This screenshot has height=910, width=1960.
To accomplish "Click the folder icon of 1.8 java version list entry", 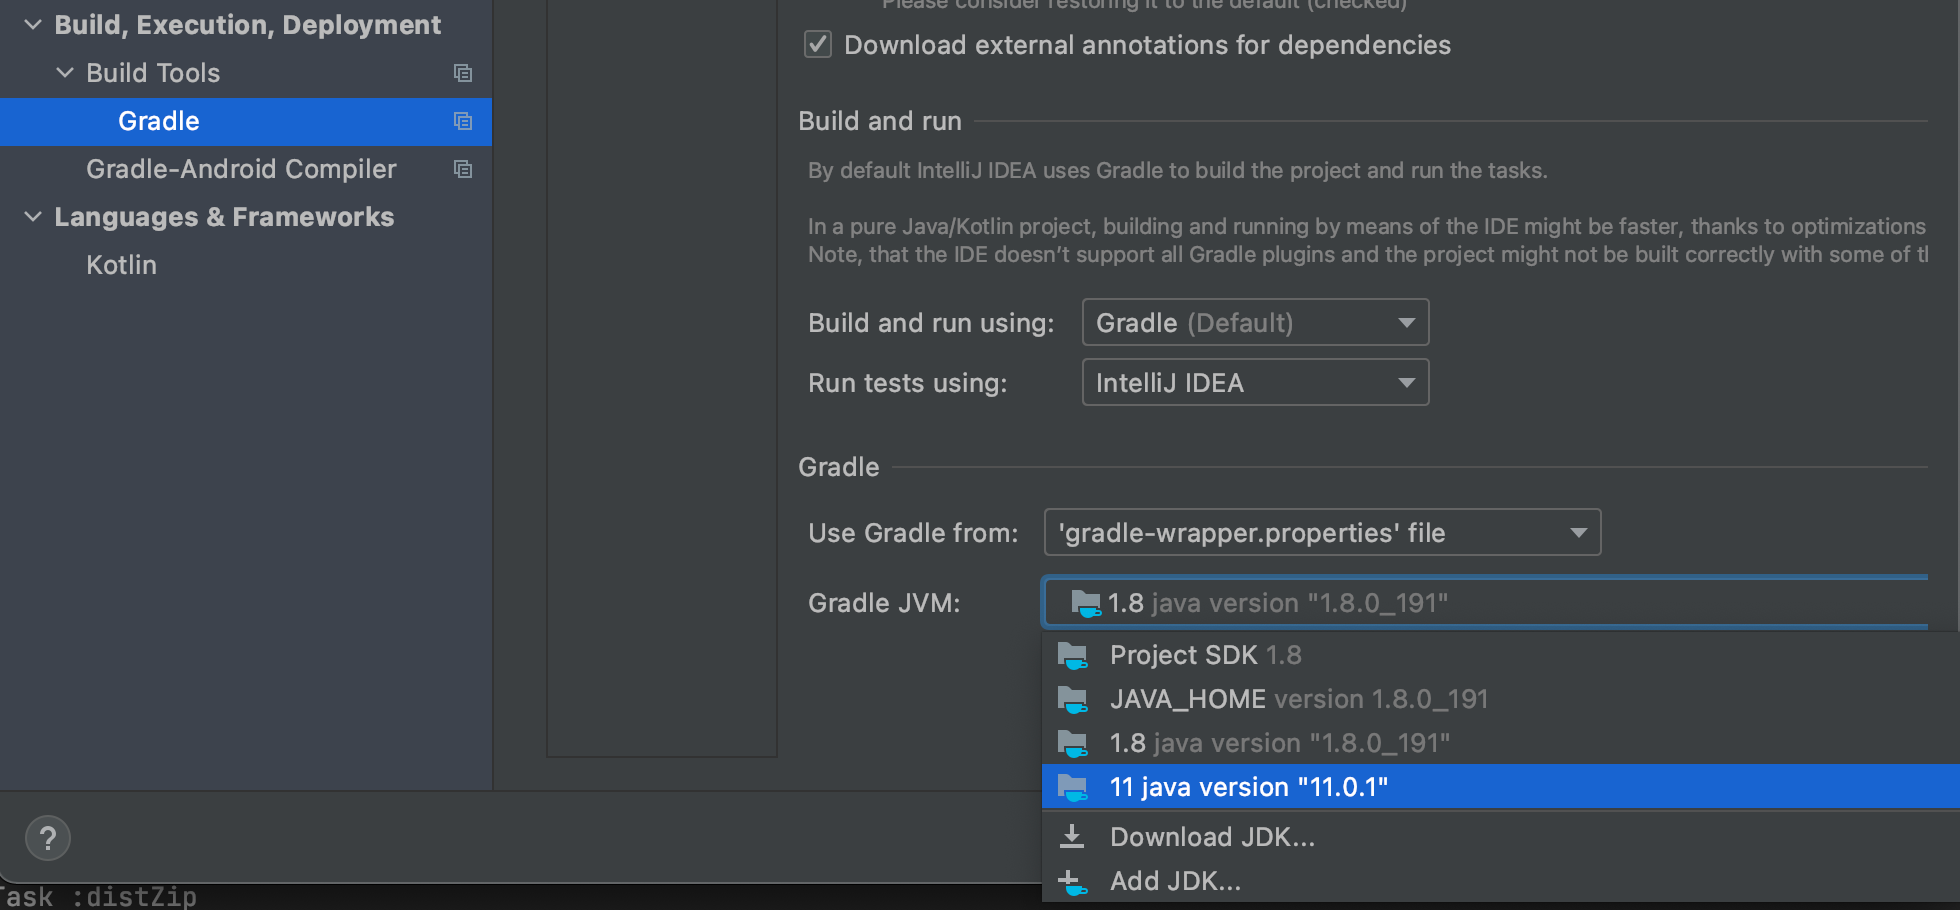I will tap(1073, 744).
